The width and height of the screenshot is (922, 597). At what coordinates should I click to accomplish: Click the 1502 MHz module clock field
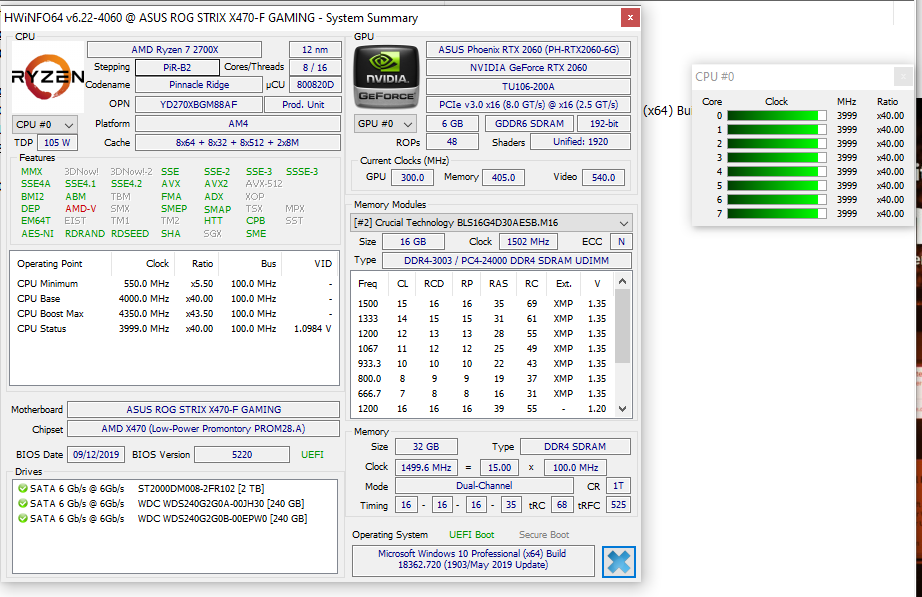[x=528, y=242]
